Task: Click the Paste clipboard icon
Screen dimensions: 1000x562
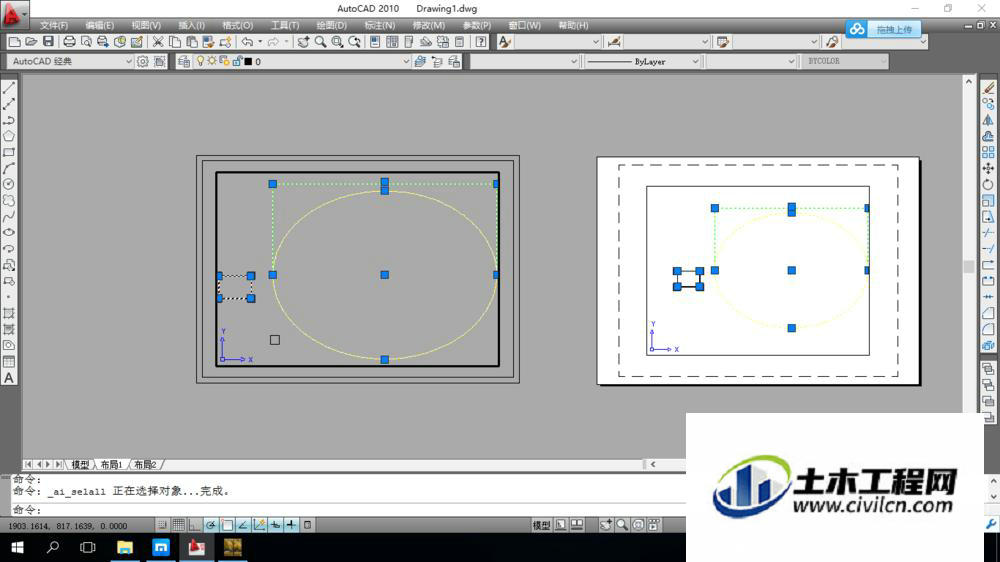Action: coord(191,42)
